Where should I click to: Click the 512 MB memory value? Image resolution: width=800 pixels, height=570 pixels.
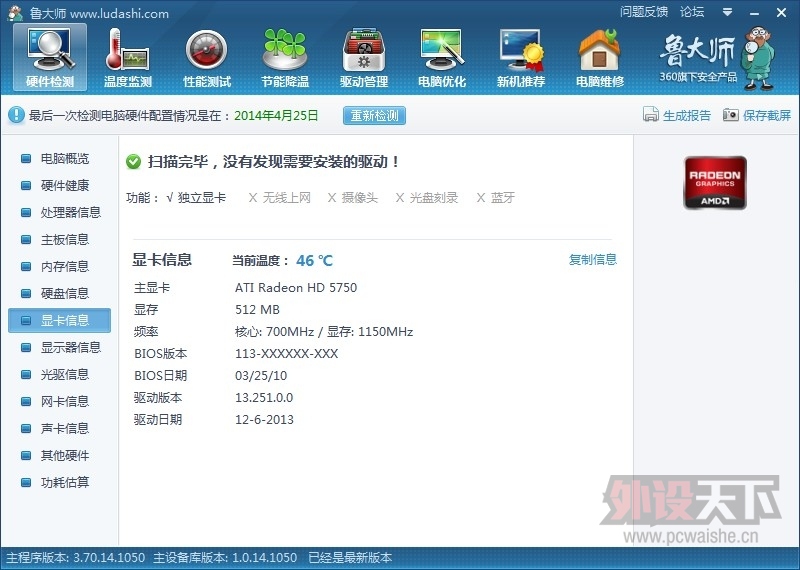257,310
